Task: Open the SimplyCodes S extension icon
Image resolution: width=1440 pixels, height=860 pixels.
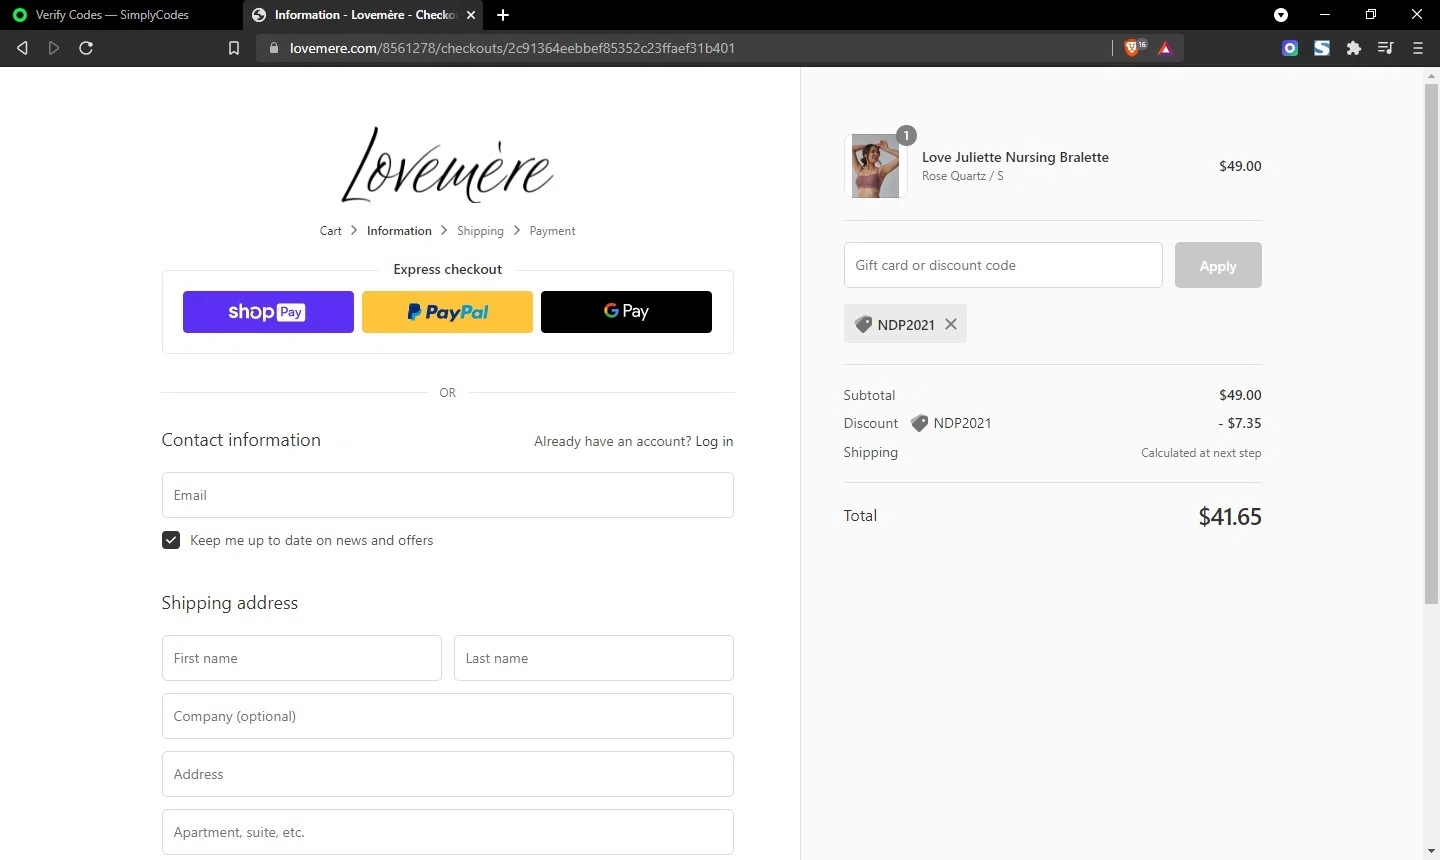Action: pos(1322,48)
